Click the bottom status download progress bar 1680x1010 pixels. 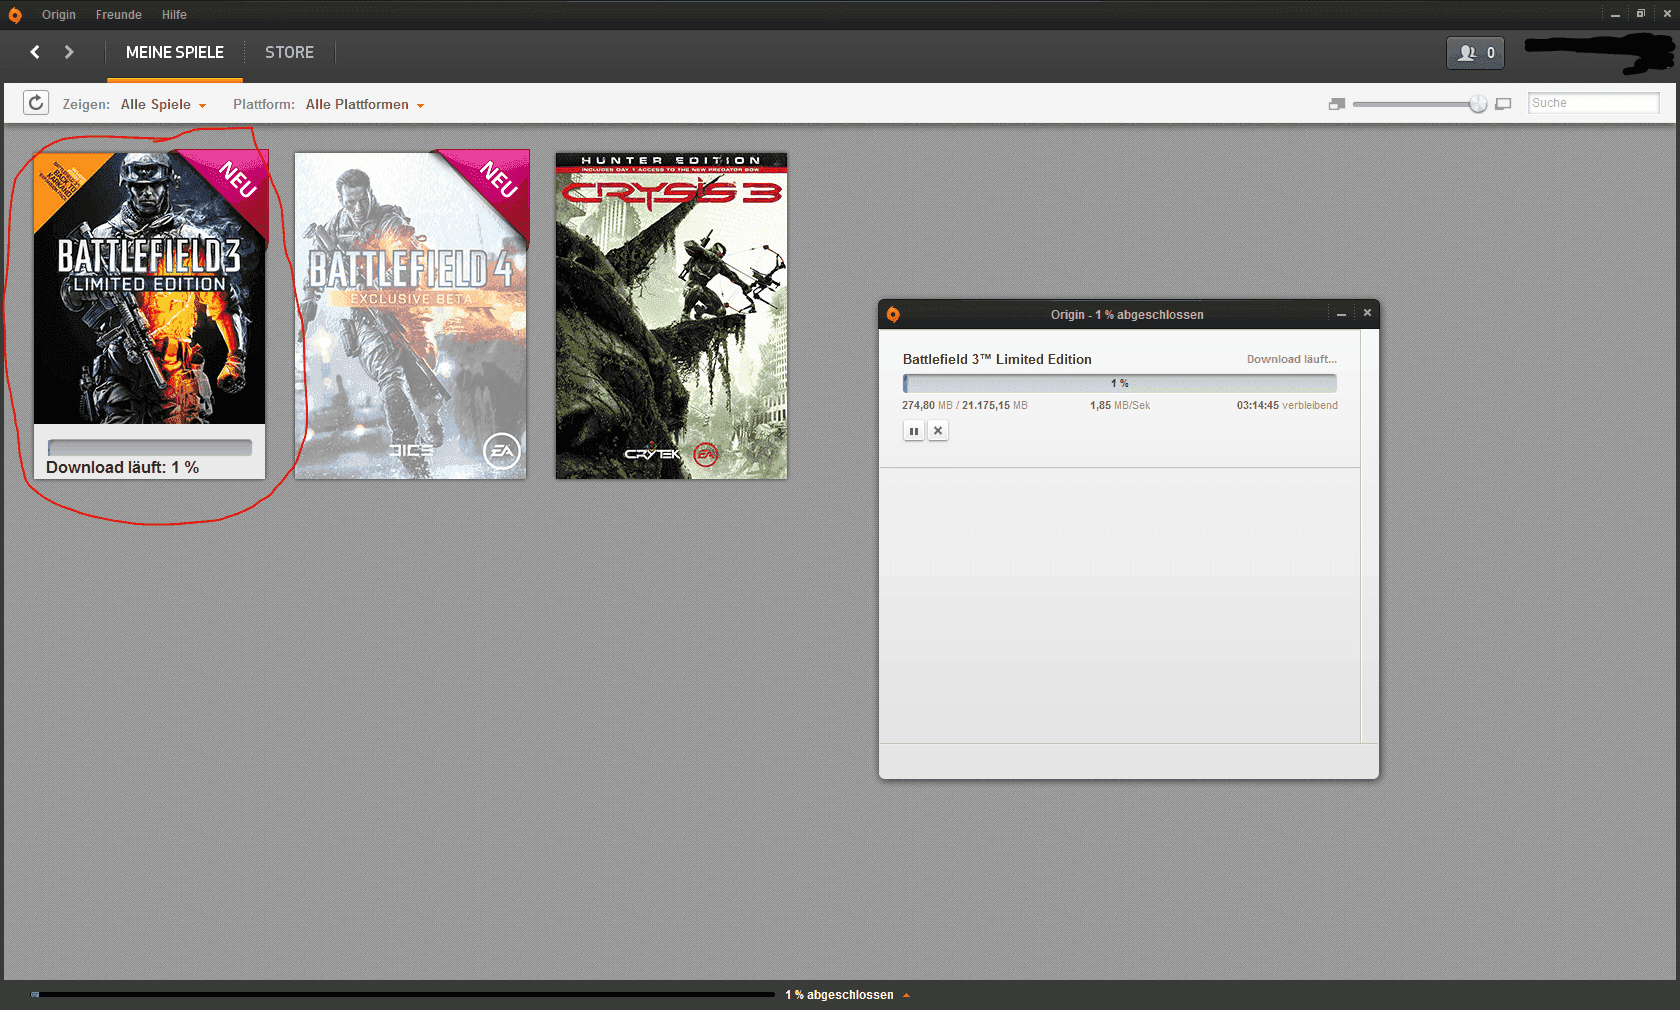402,994
